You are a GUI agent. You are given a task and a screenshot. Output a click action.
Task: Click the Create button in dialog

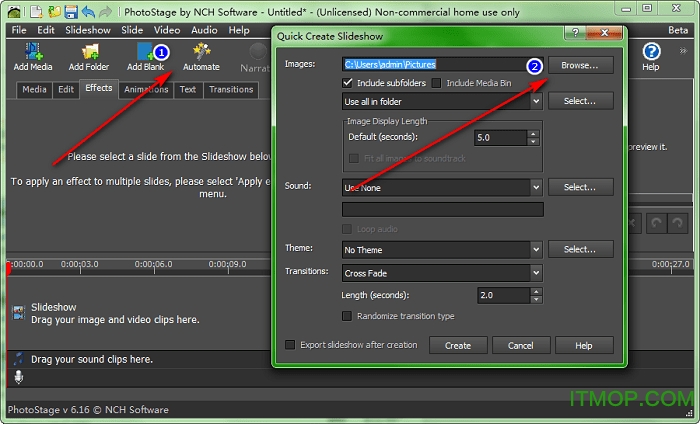tap(457, 345)
